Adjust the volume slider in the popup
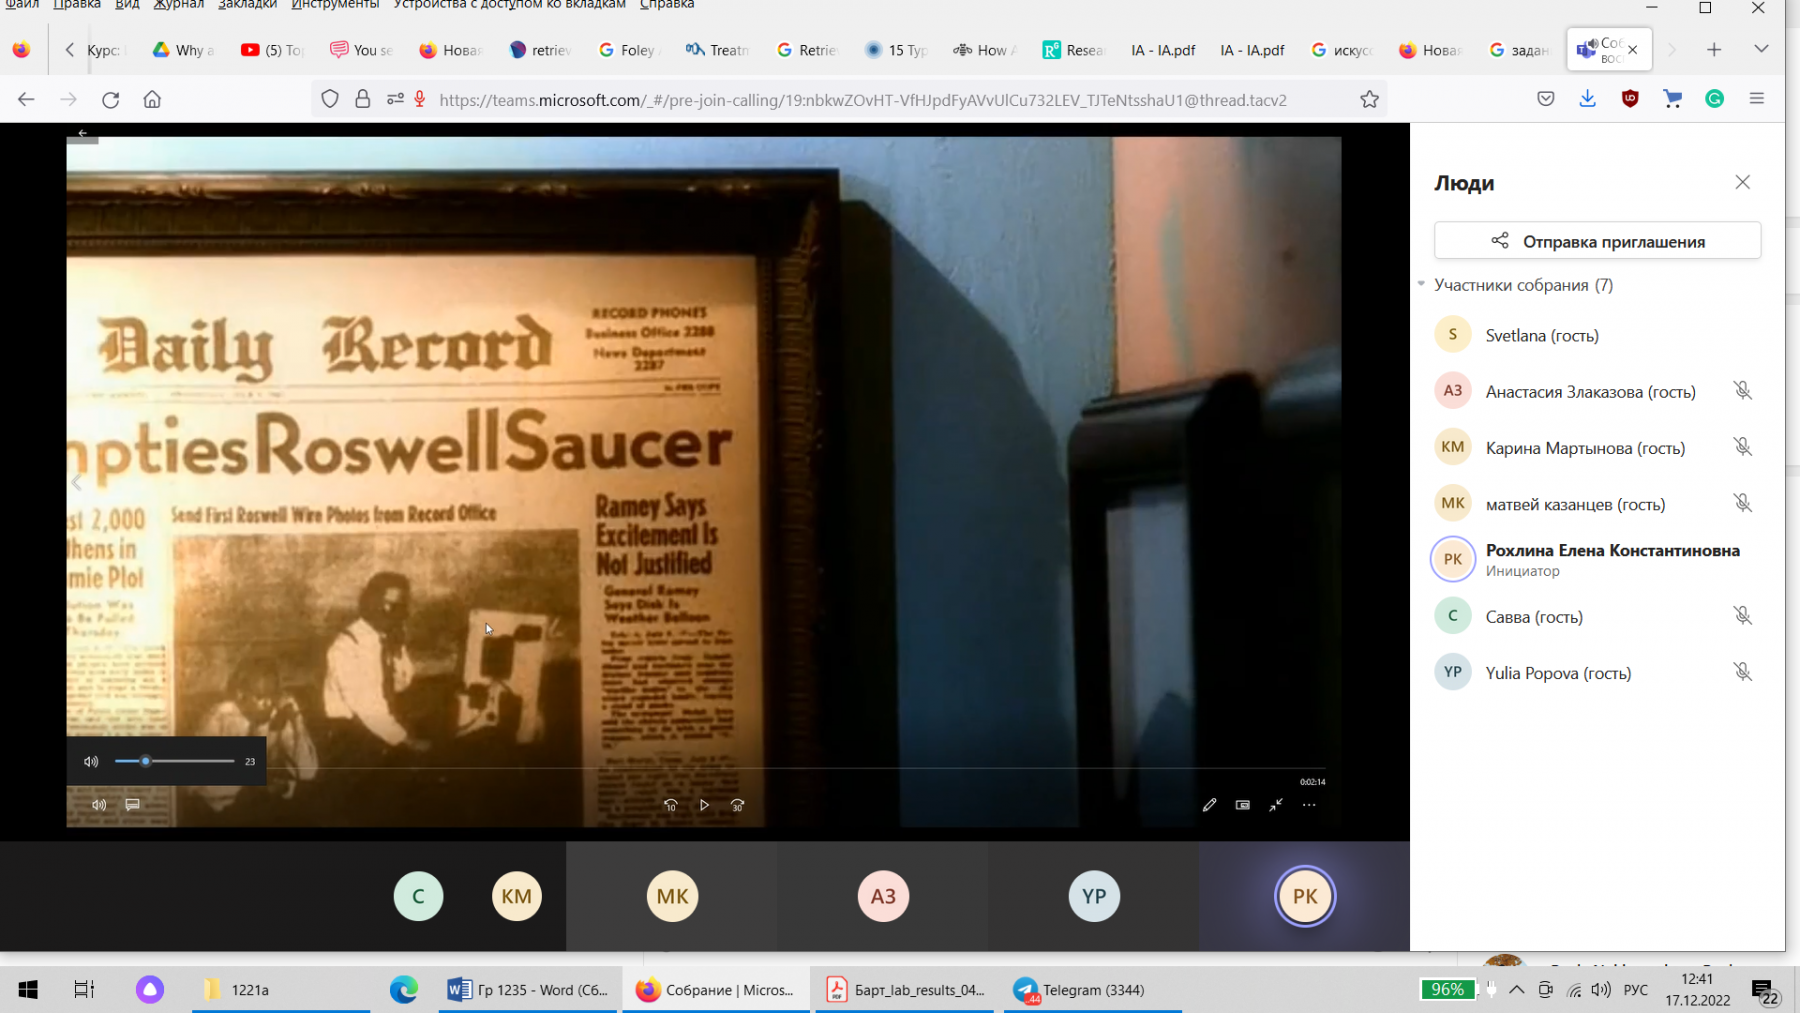 click(x=175, y=761)
